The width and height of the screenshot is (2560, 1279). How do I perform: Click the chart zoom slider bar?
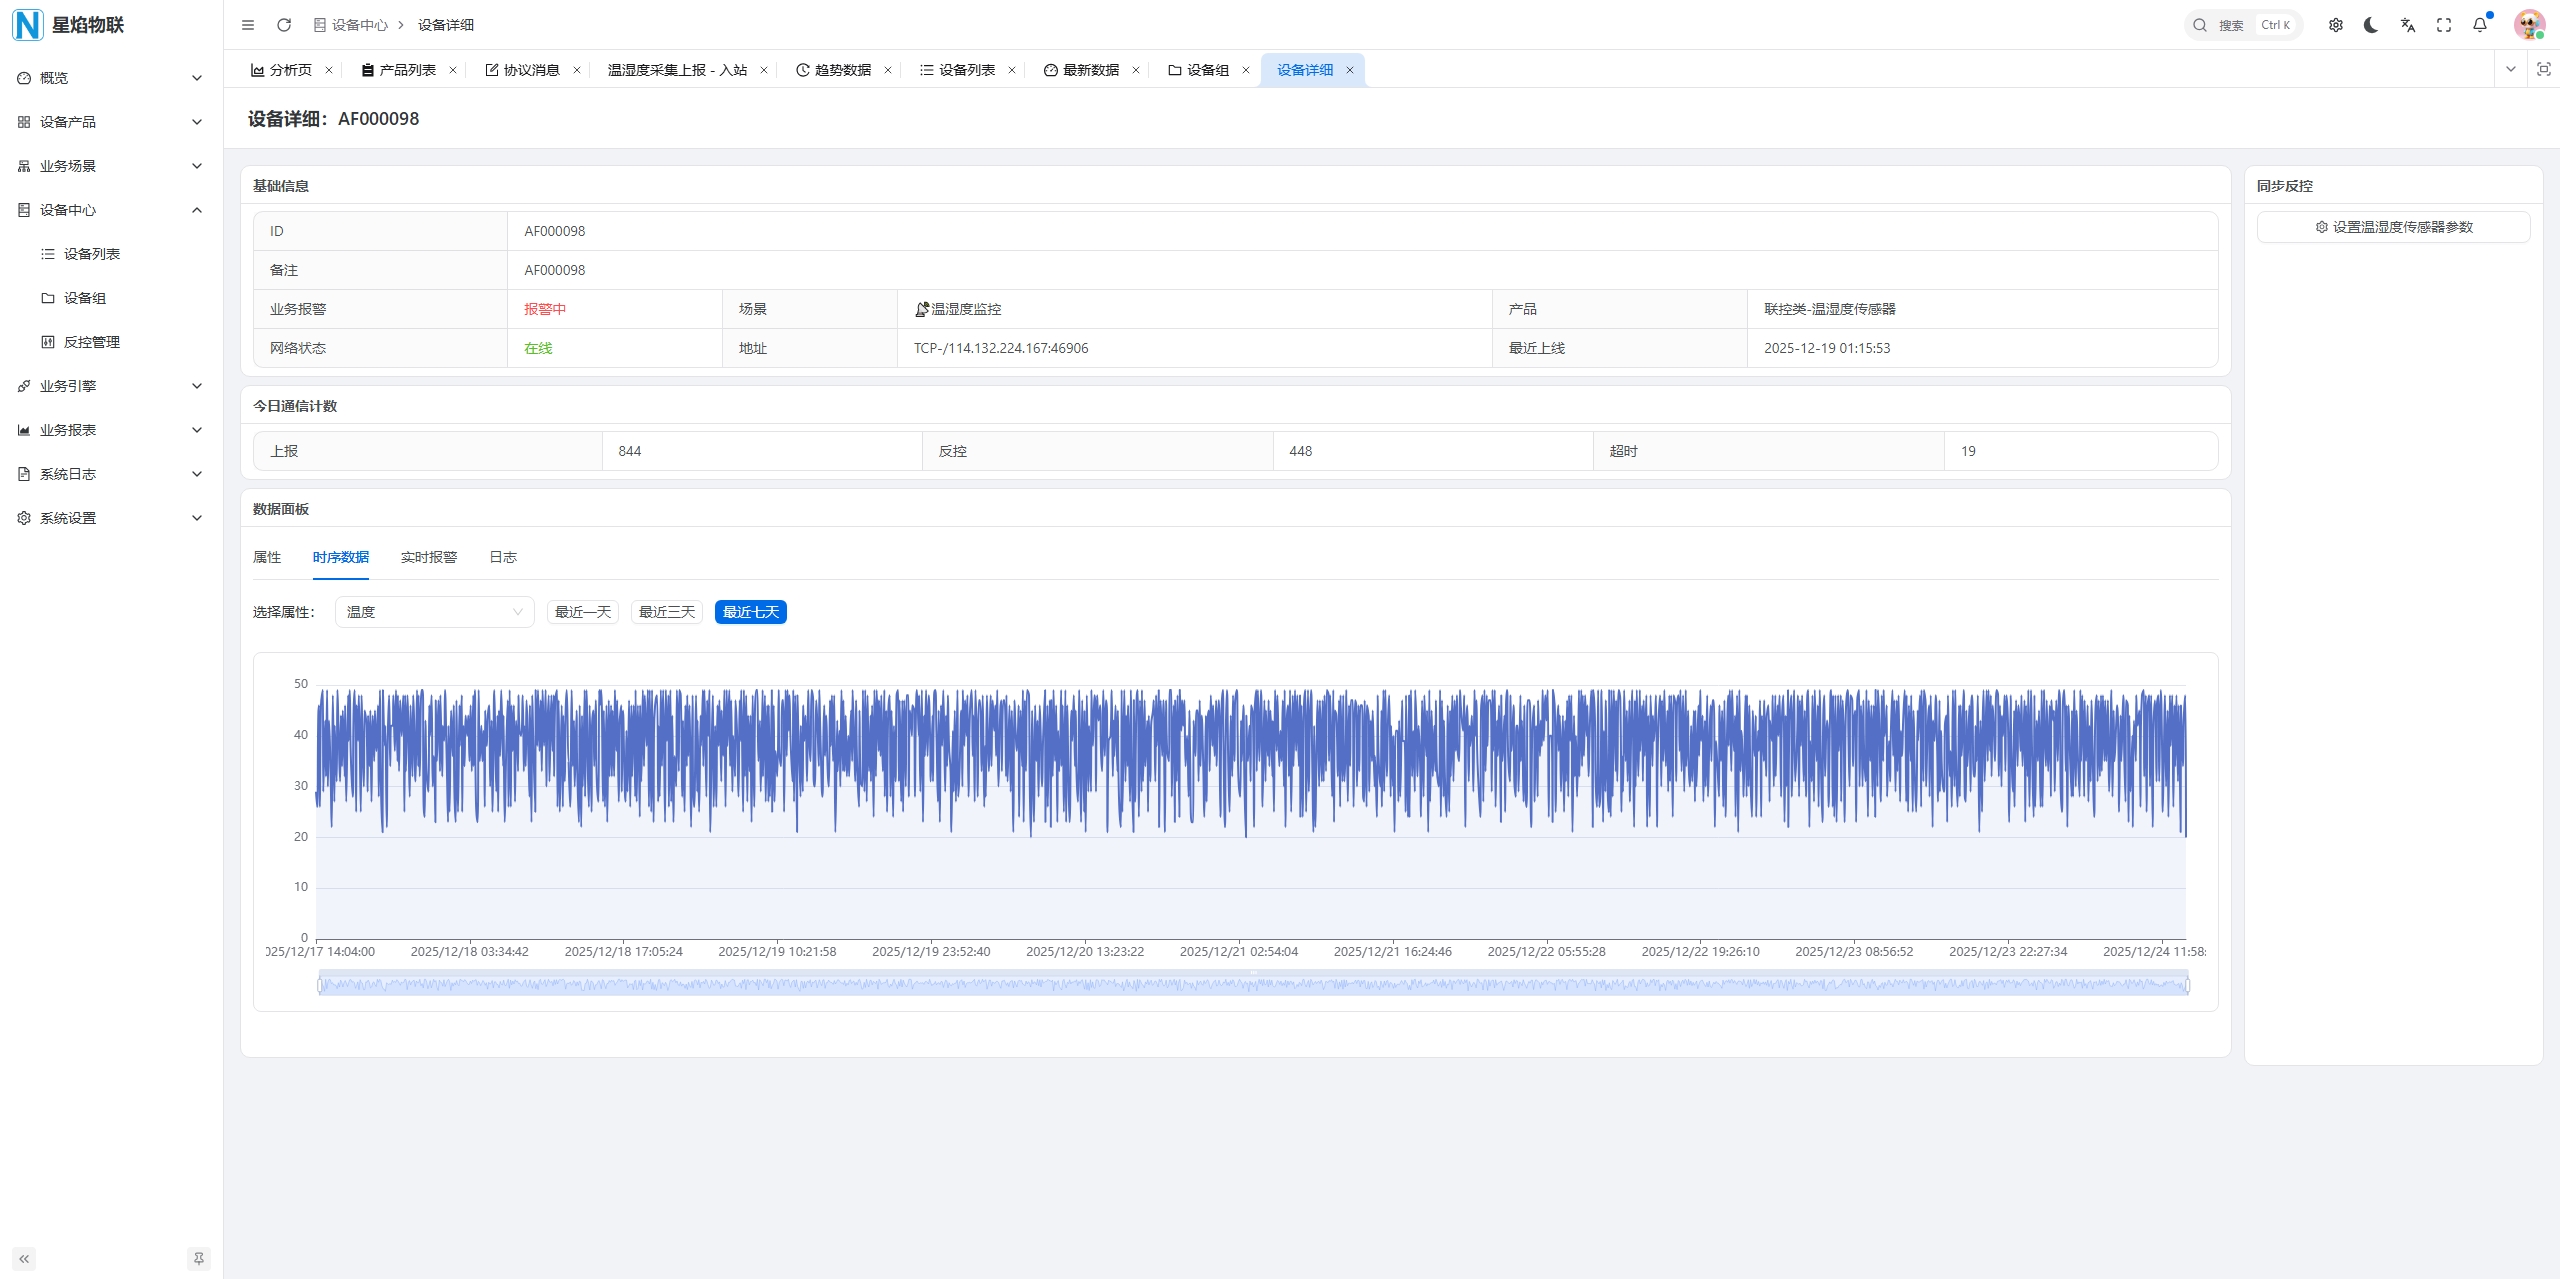(x=1252, y=985)
